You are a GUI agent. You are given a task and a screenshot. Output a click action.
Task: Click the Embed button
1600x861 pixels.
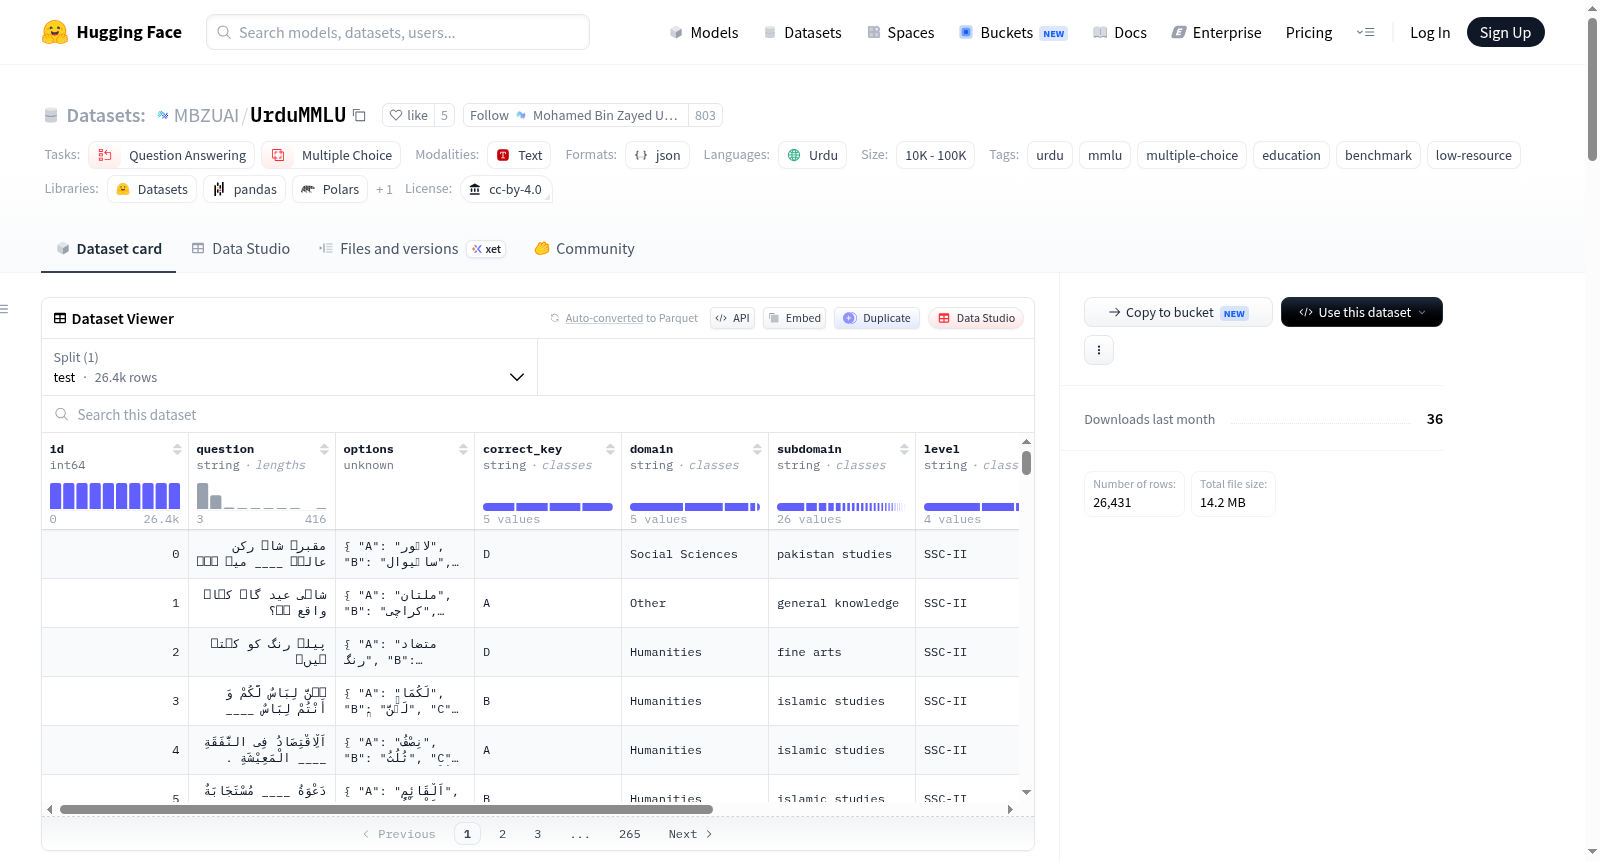795,318
